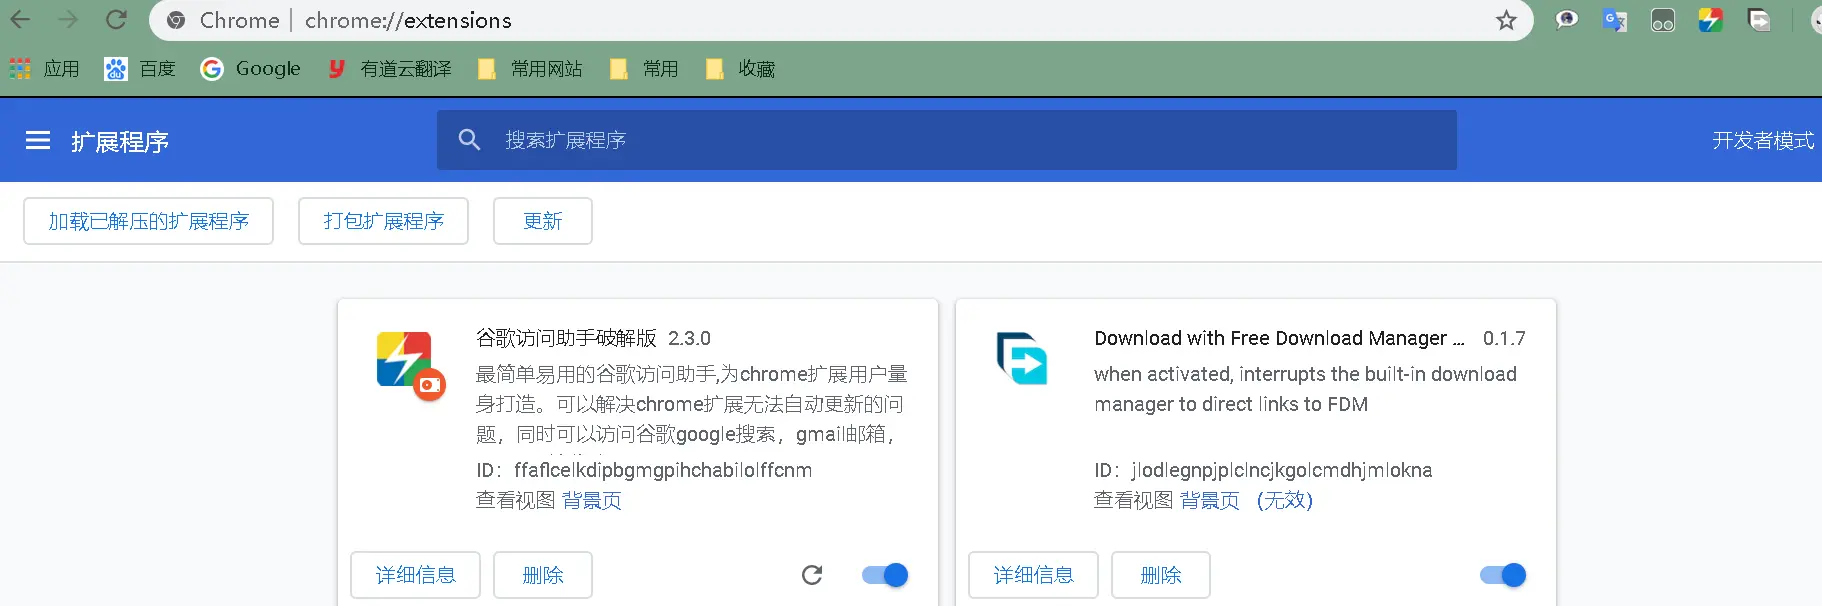Open the eye speech-bubble extension icon

[1566, 20]
